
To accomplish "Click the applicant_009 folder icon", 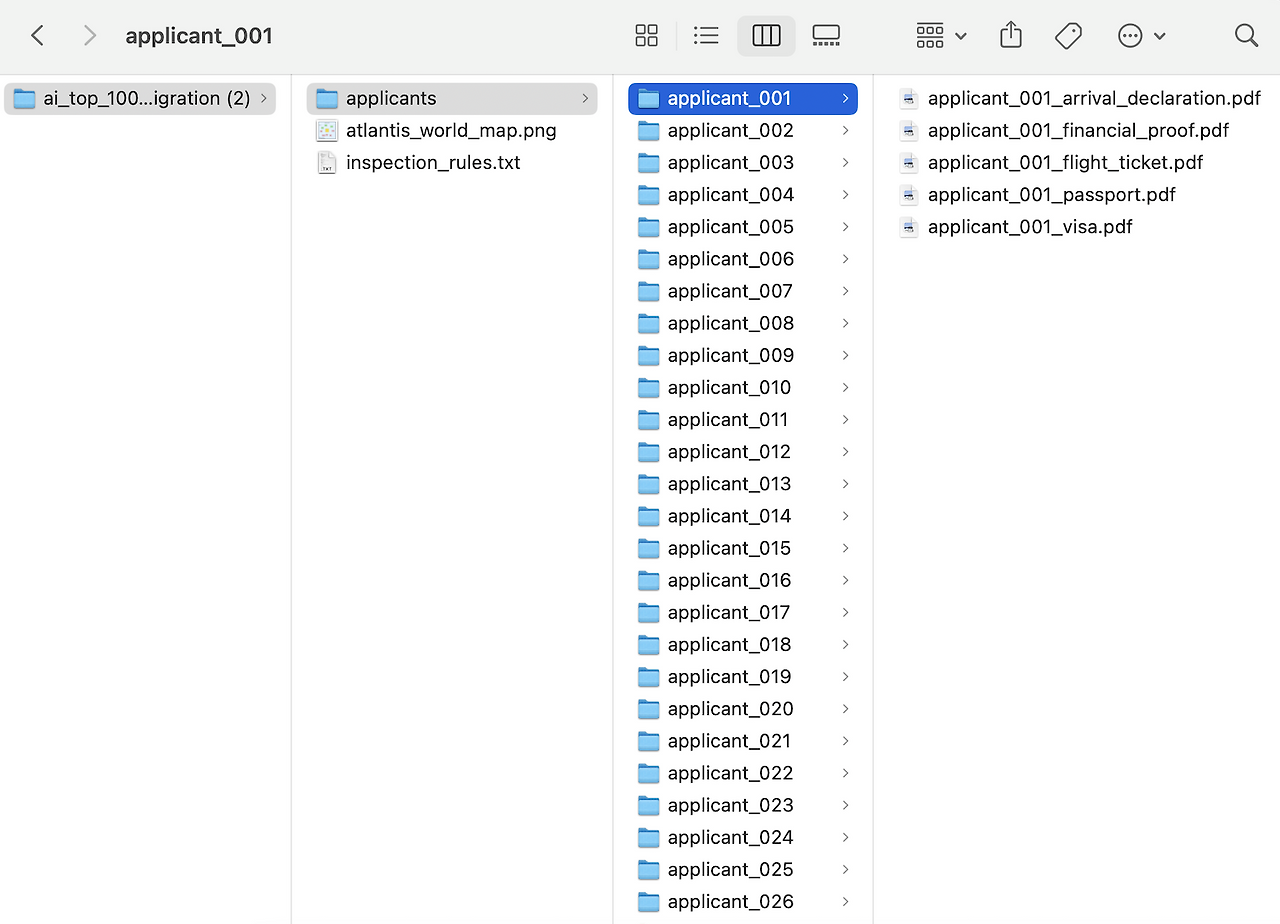I will coord(649,355).
